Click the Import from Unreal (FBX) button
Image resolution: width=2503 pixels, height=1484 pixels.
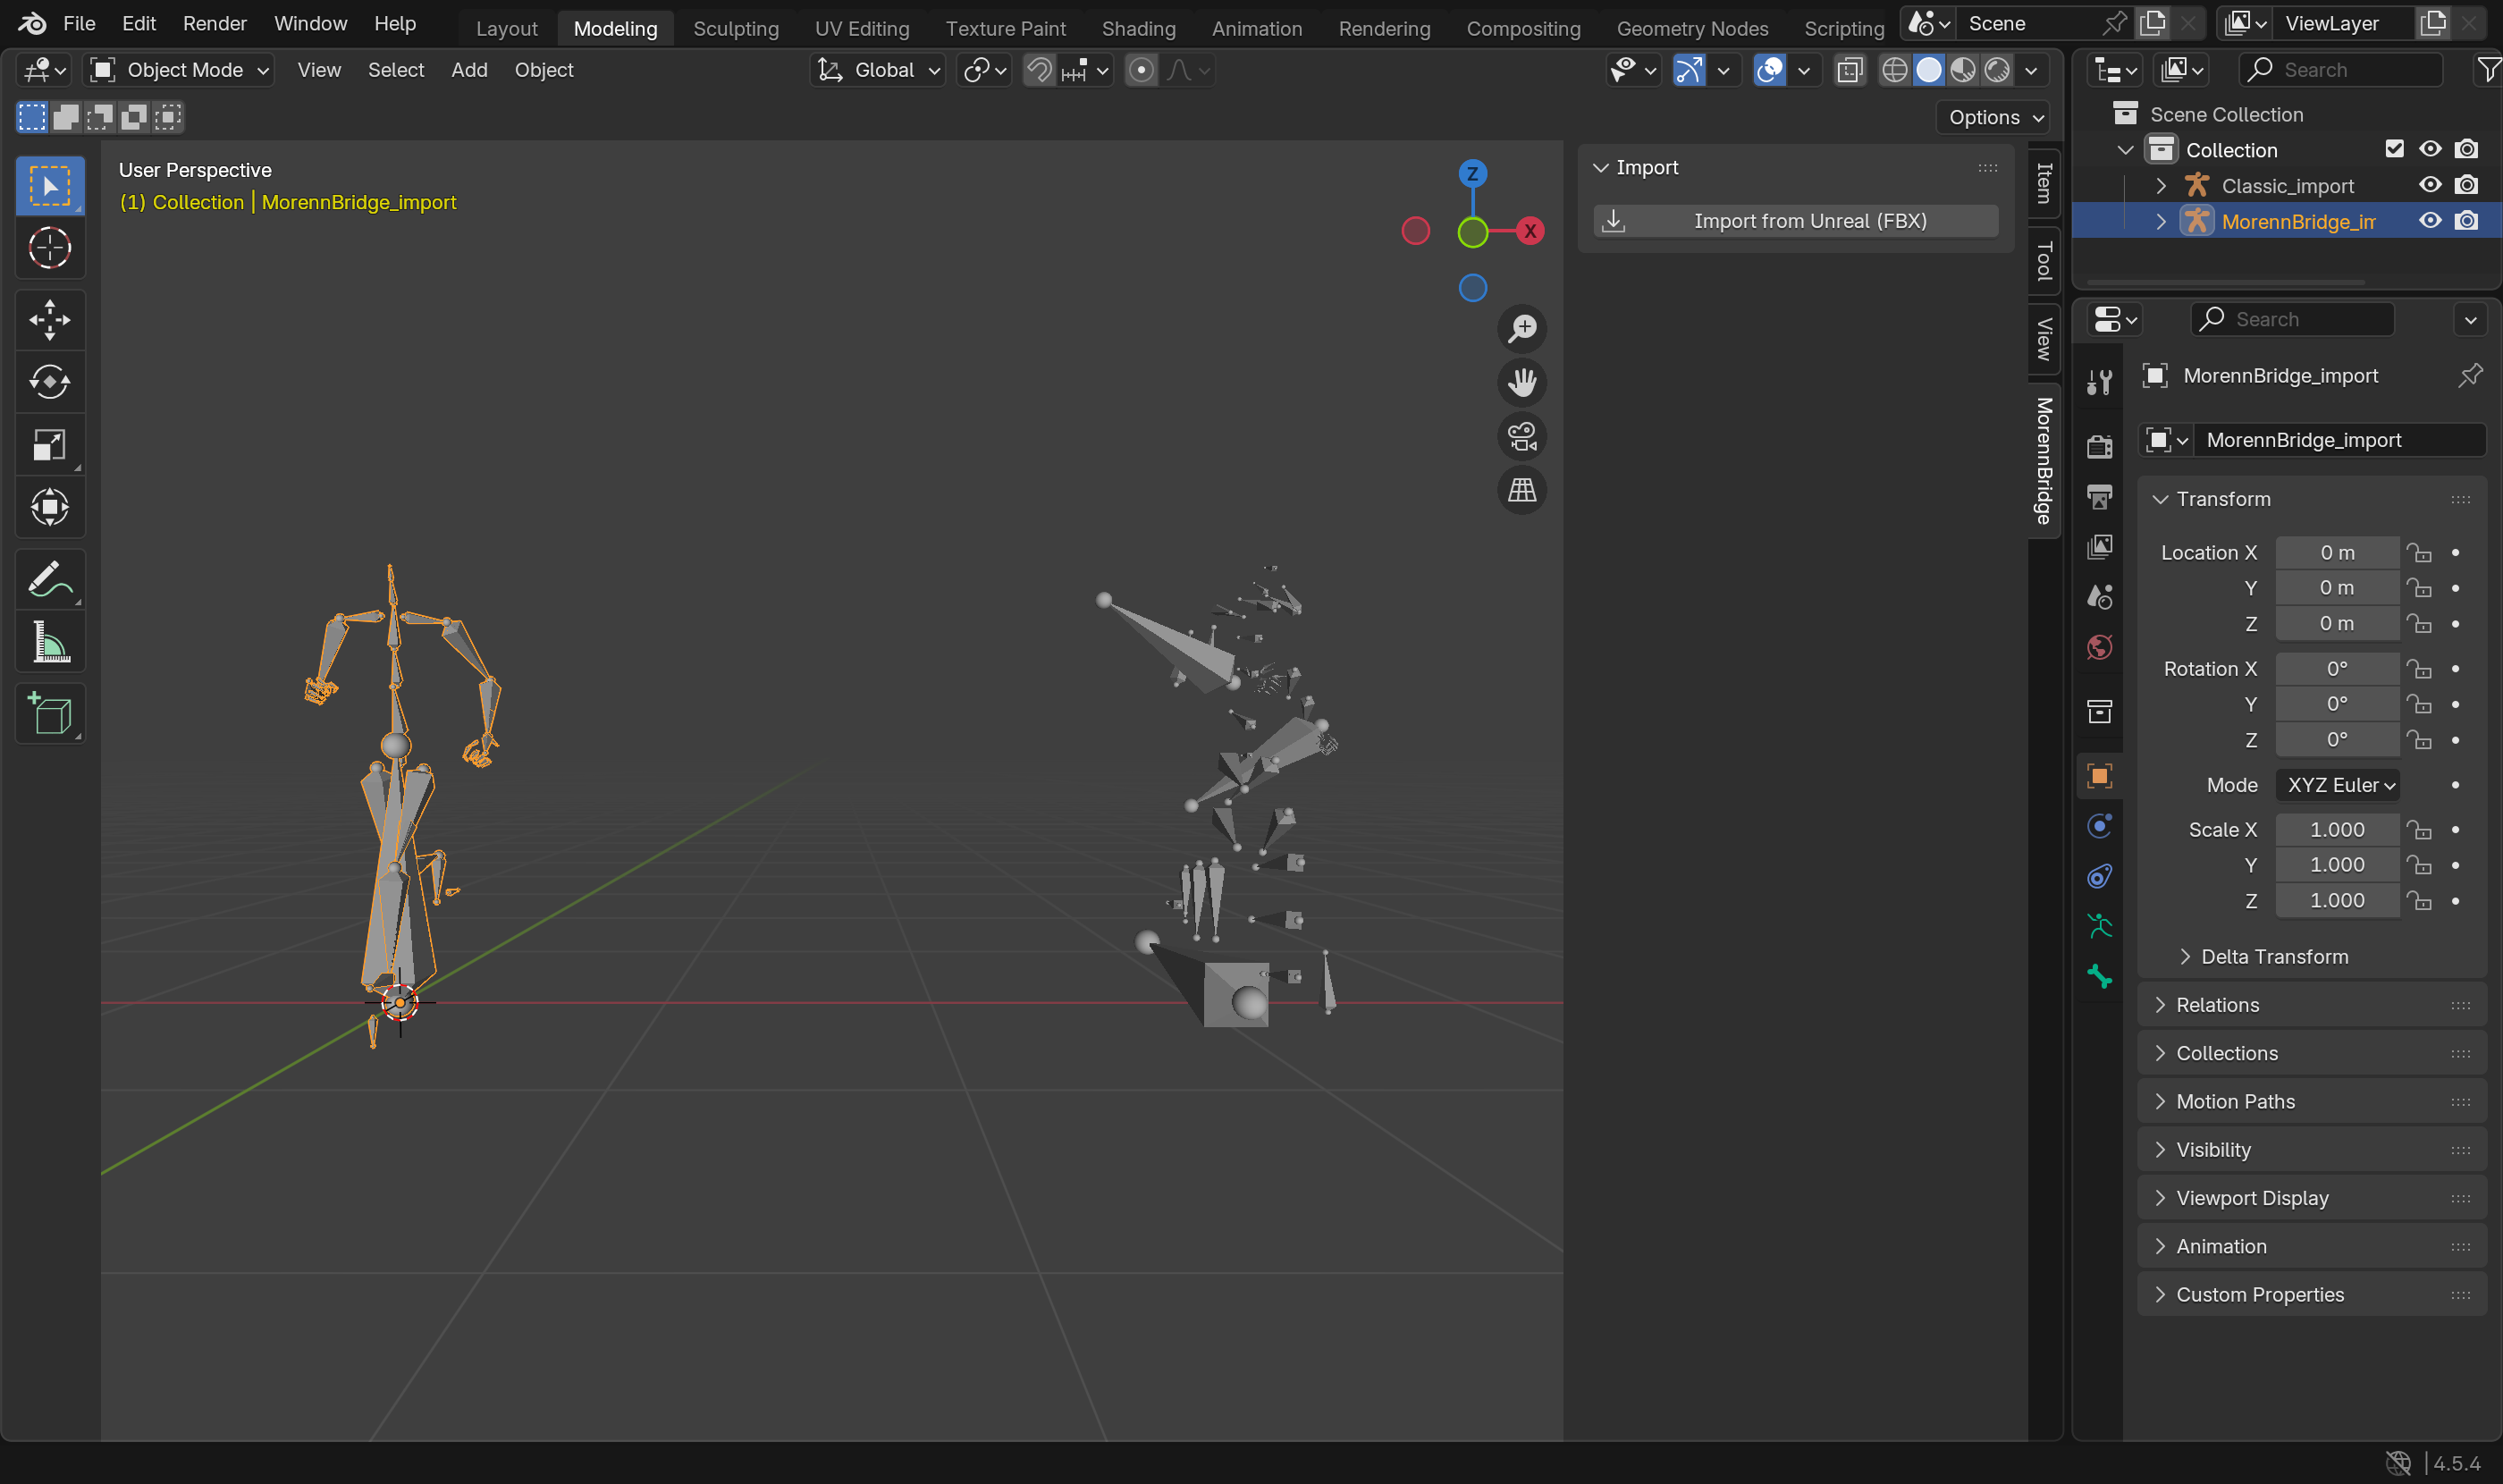point(1796,221)
